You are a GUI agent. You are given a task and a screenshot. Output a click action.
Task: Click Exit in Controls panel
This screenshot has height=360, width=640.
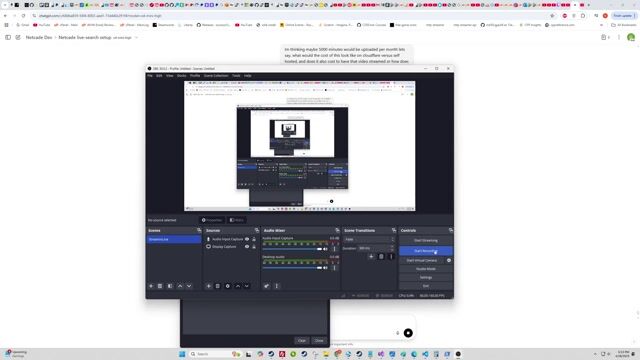click(426, 286)
